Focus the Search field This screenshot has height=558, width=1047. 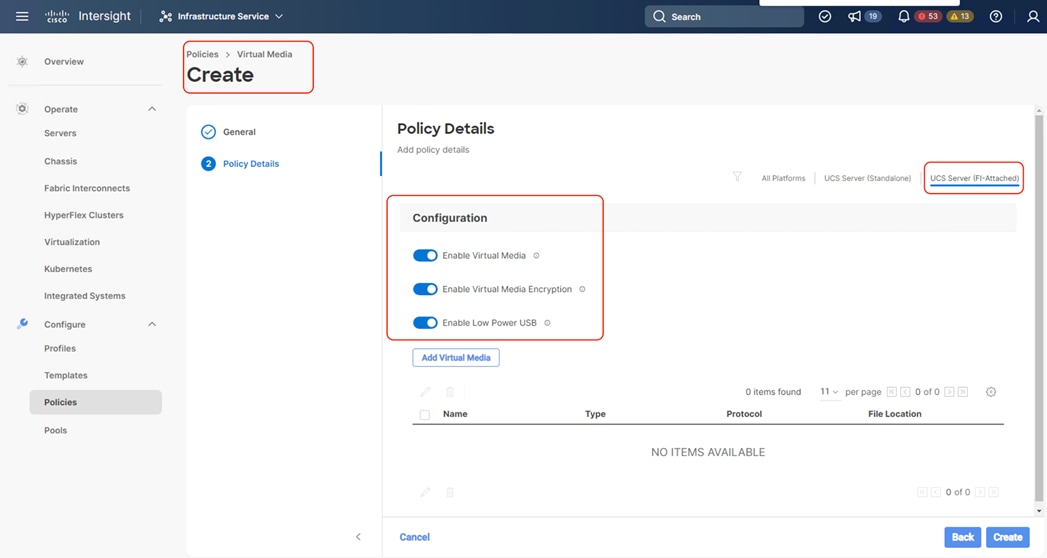click(724, 17)
